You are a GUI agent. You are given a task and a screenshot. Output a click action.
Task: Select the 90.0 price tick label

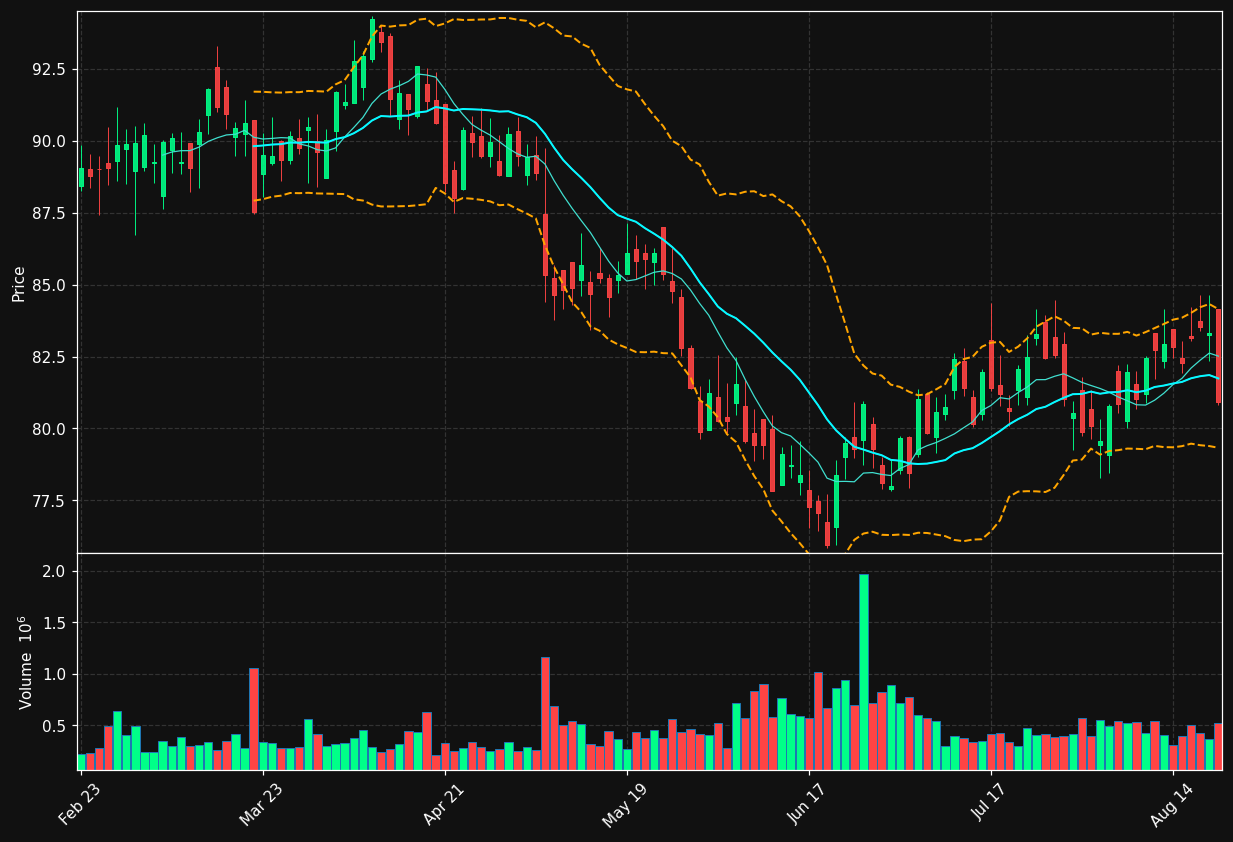tap(48, 142)
